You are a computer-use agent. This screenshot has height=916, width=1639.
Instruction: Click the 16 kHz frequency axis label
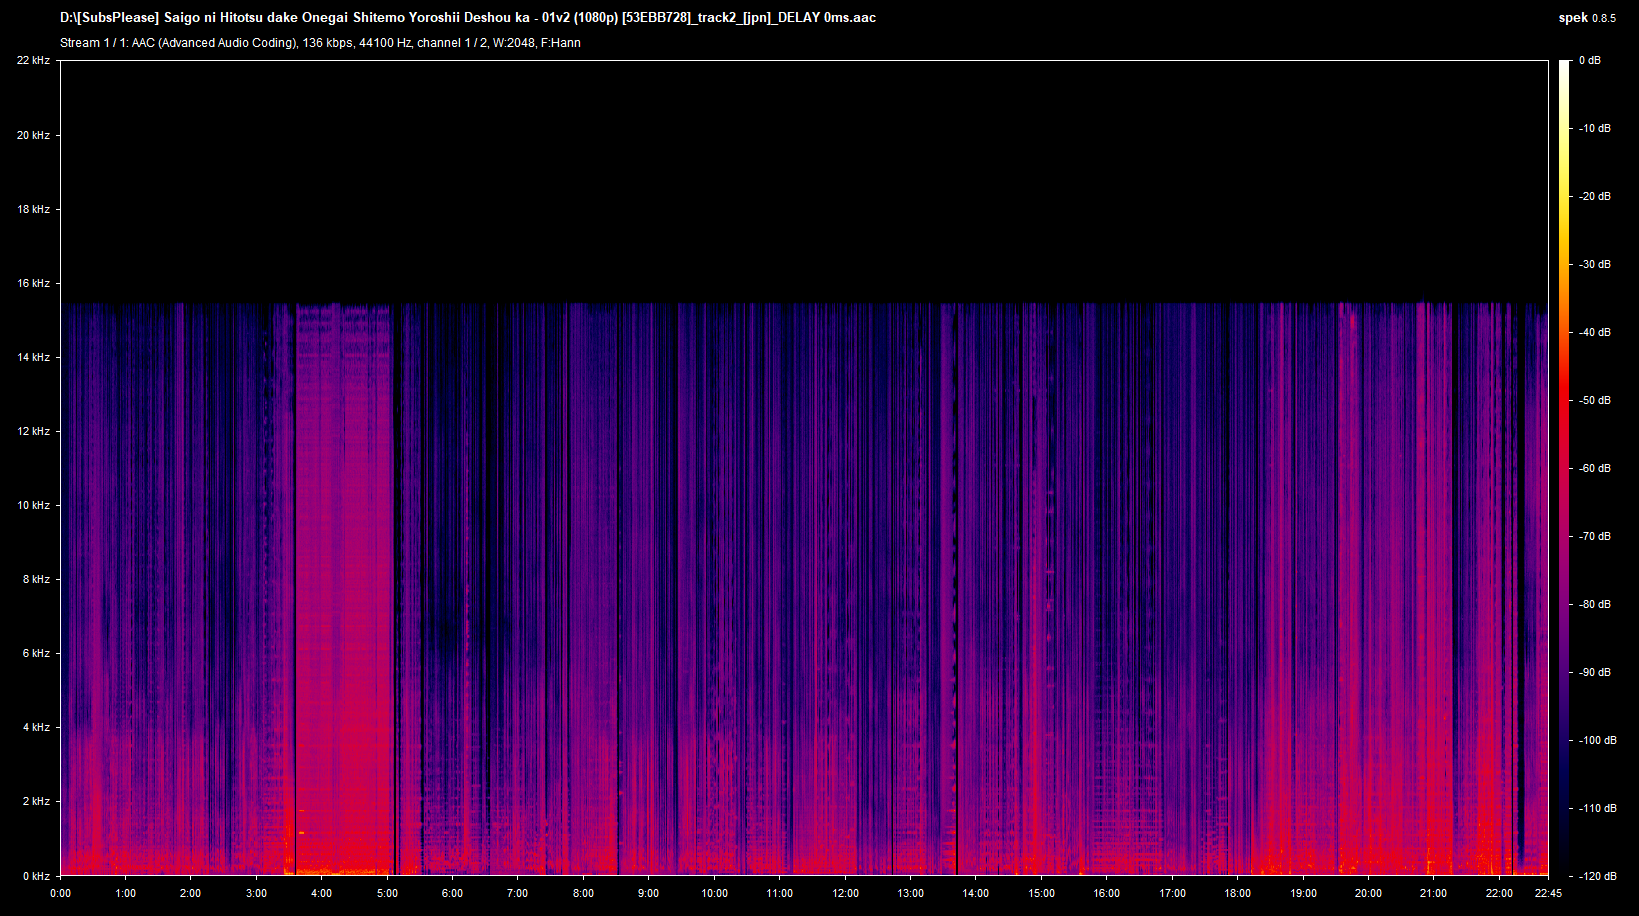(33, 283)
